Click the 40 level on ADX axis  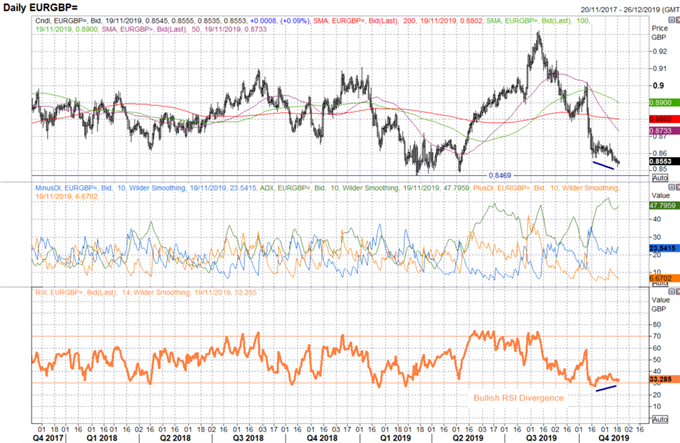[657, 219]
